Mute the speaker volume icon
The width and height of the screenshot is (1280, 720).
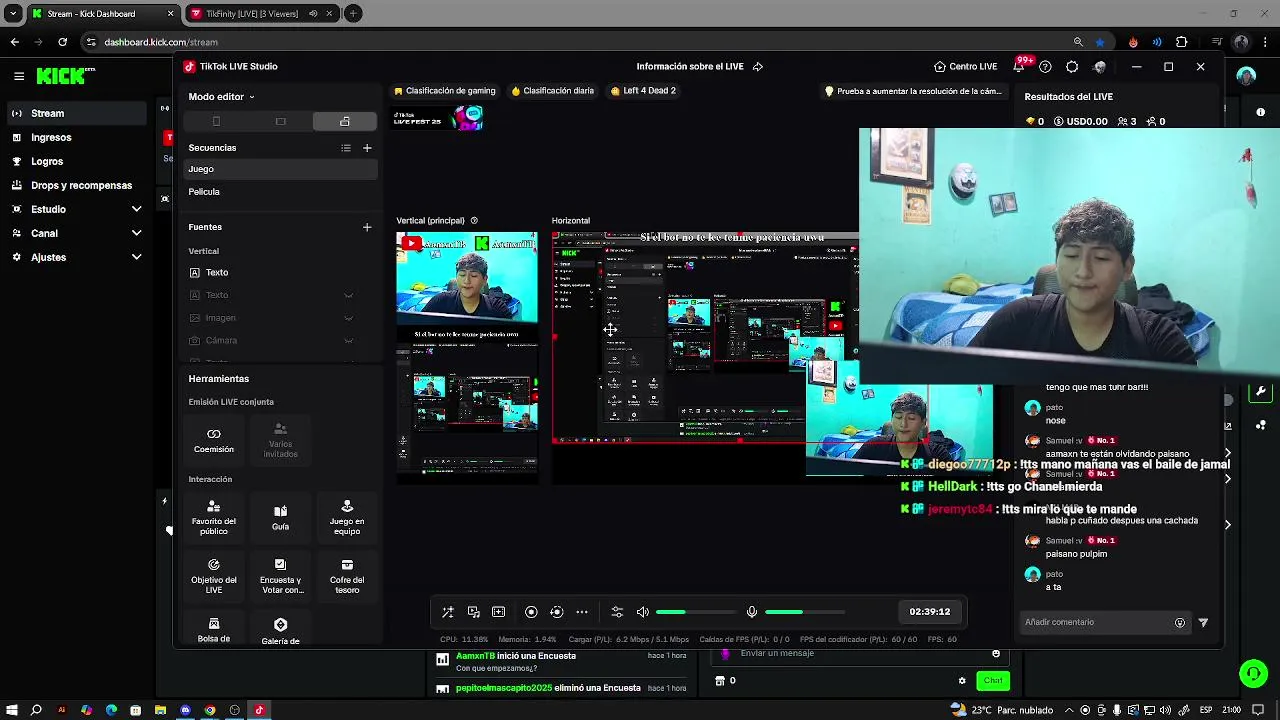643,612
